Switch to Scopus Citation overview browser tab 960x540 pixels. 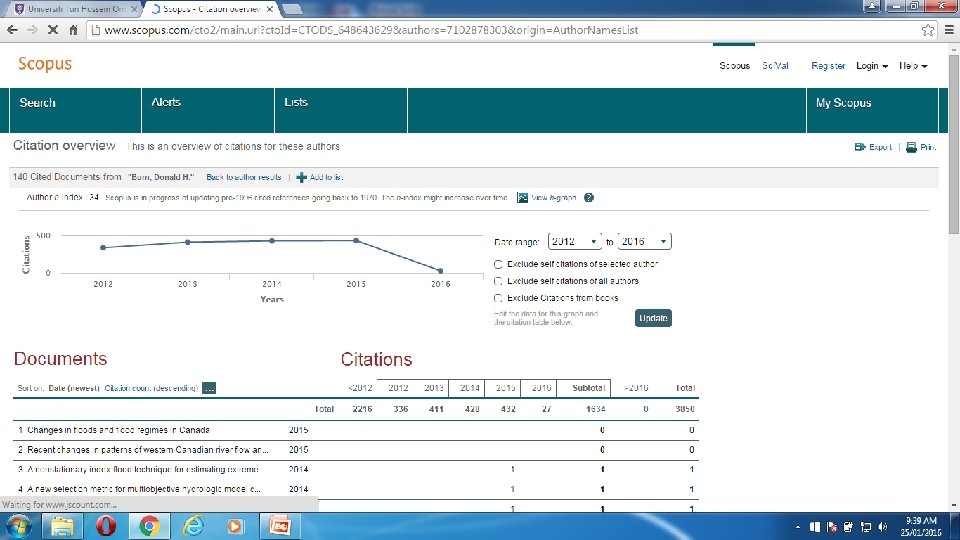pyautogui.click(x=210, y=9)
